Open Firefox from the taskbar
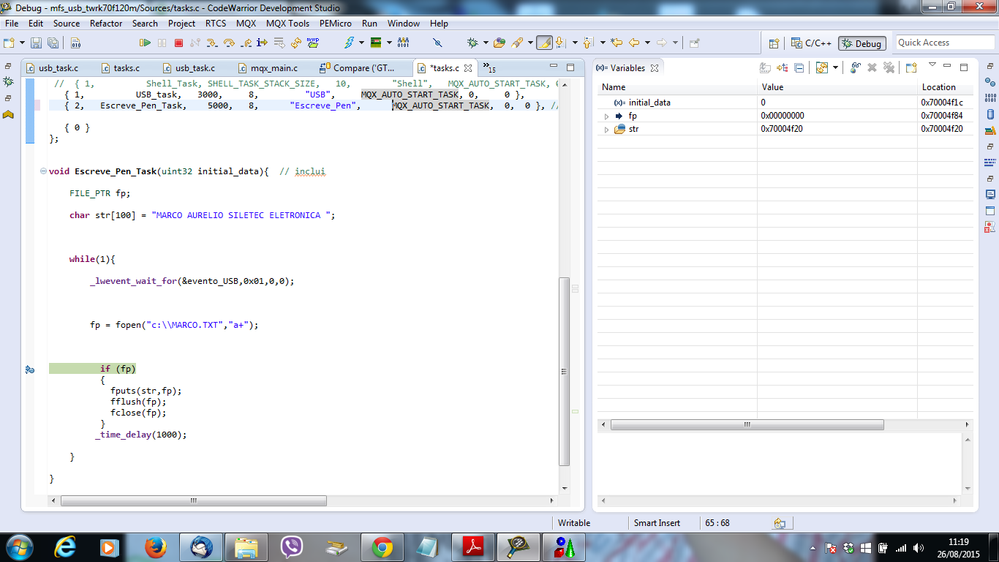This screenshot has width=999, height=562. (x=155, y=547)
